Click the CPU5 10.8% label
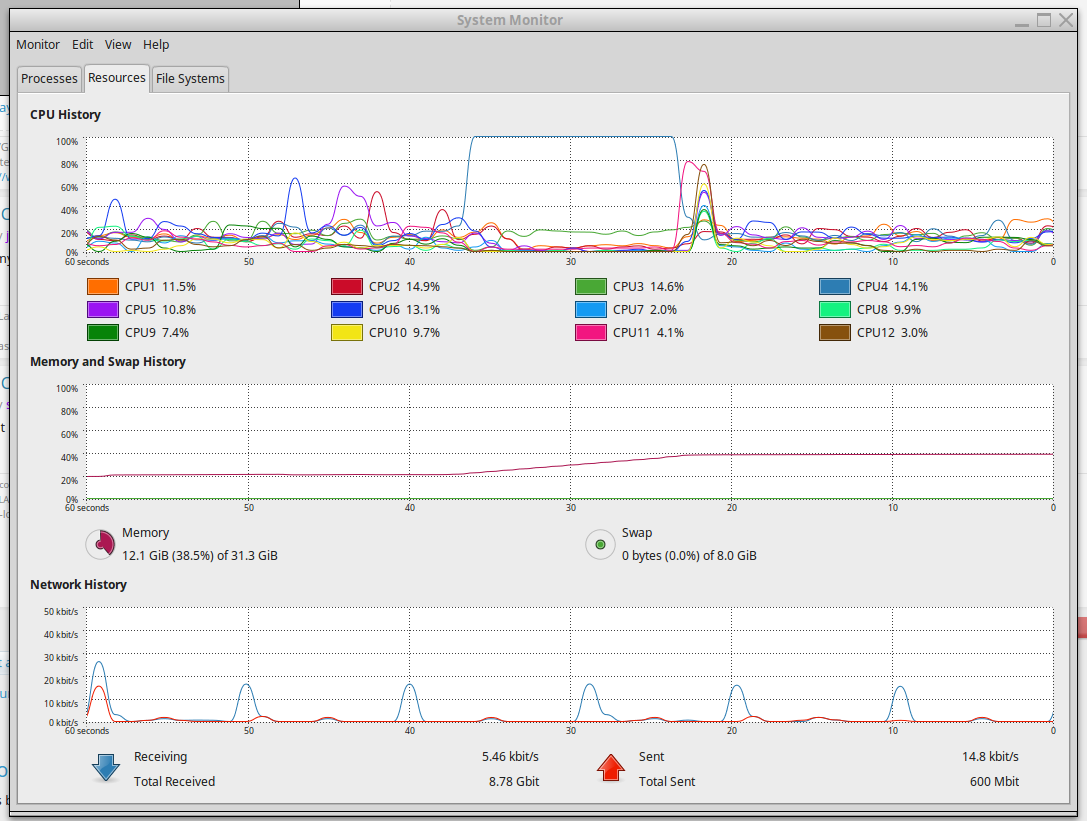The height and width of the screenshot is (821, 1087). coord(160,309)
